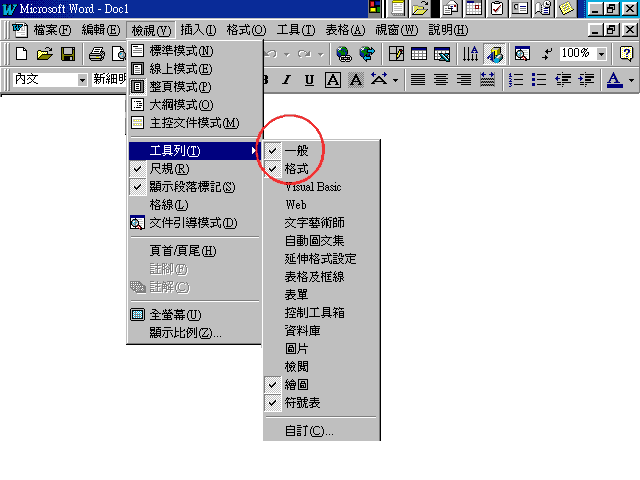The image size is (640, 480).
Task: Decrease indent of the paragraph
Action: pyautogui.click(x=563, y=80)
